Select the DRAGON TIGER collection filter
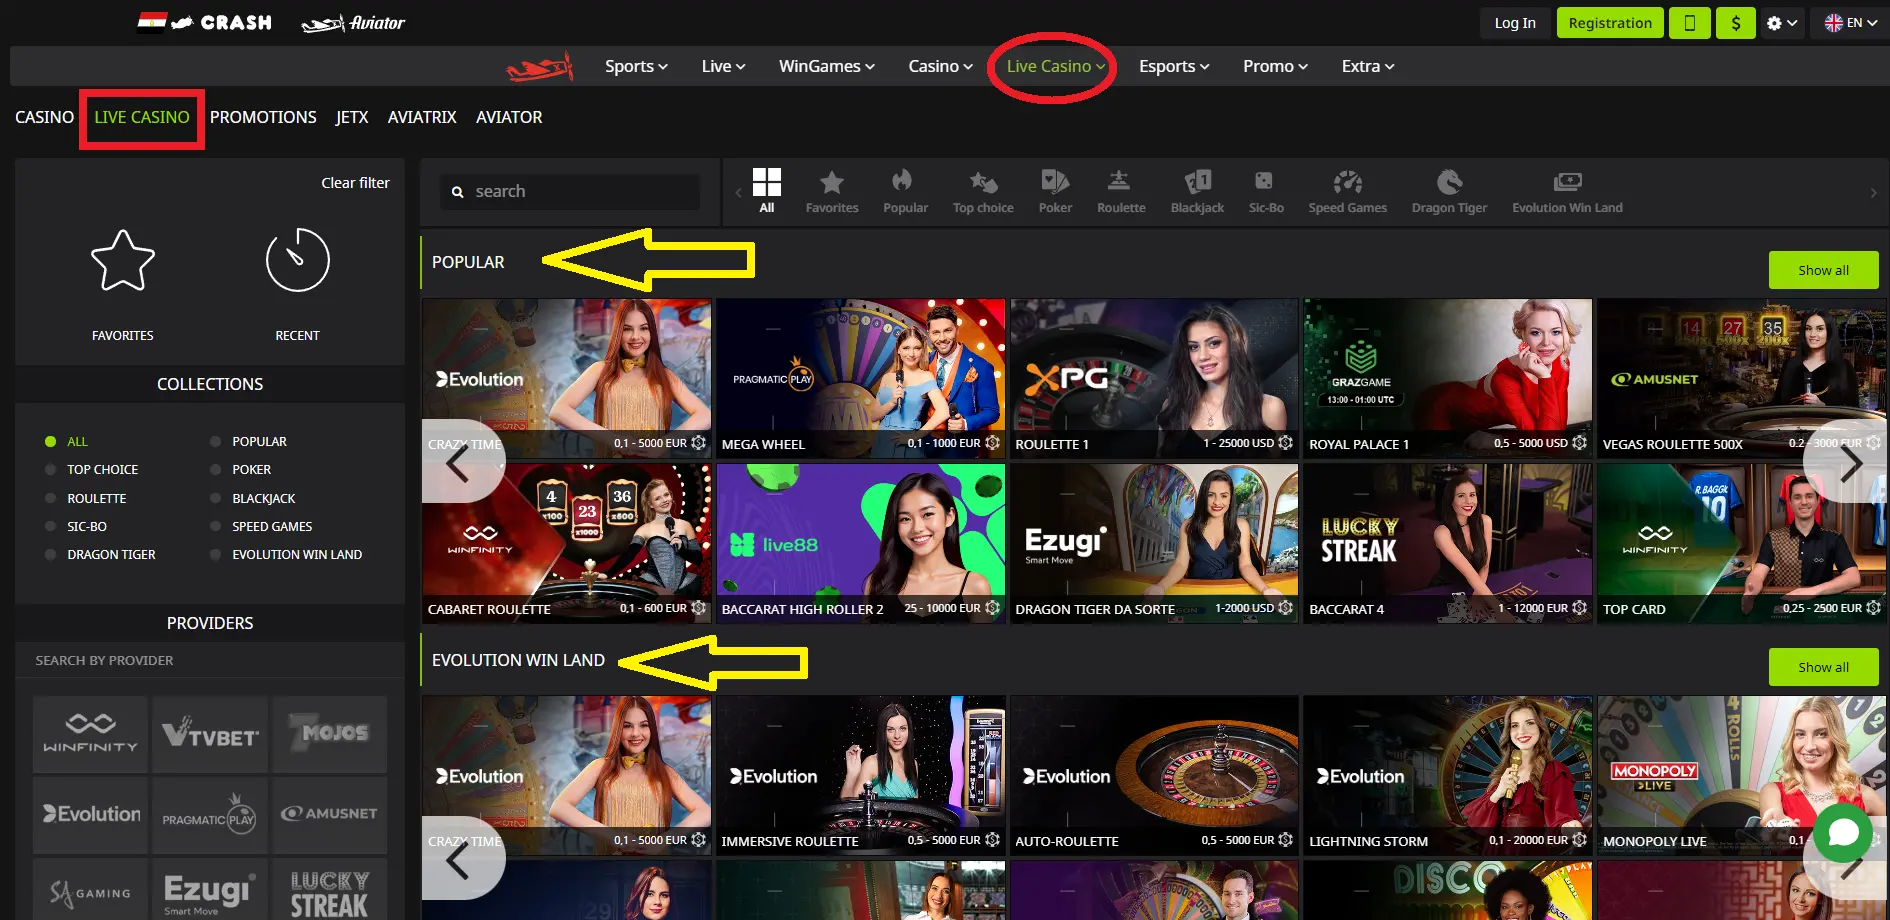1890x920 pixels. click(51, 554)
